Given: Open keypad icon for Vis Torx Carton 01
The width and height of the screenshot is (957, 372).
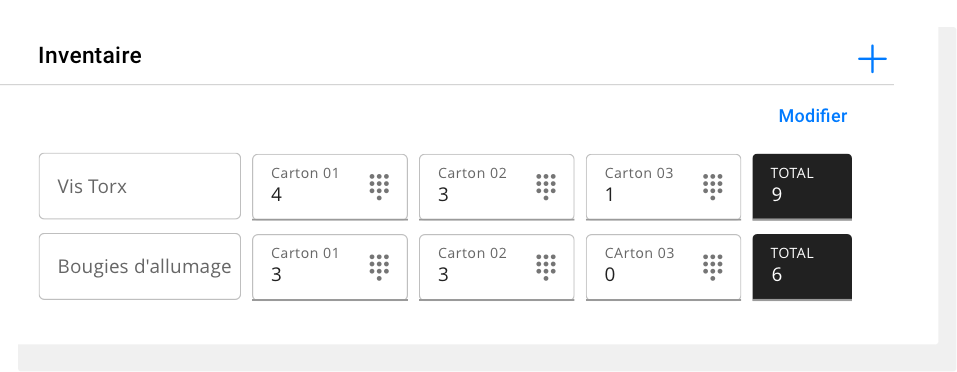Looking at the screenshot, I should coord(379,187).
